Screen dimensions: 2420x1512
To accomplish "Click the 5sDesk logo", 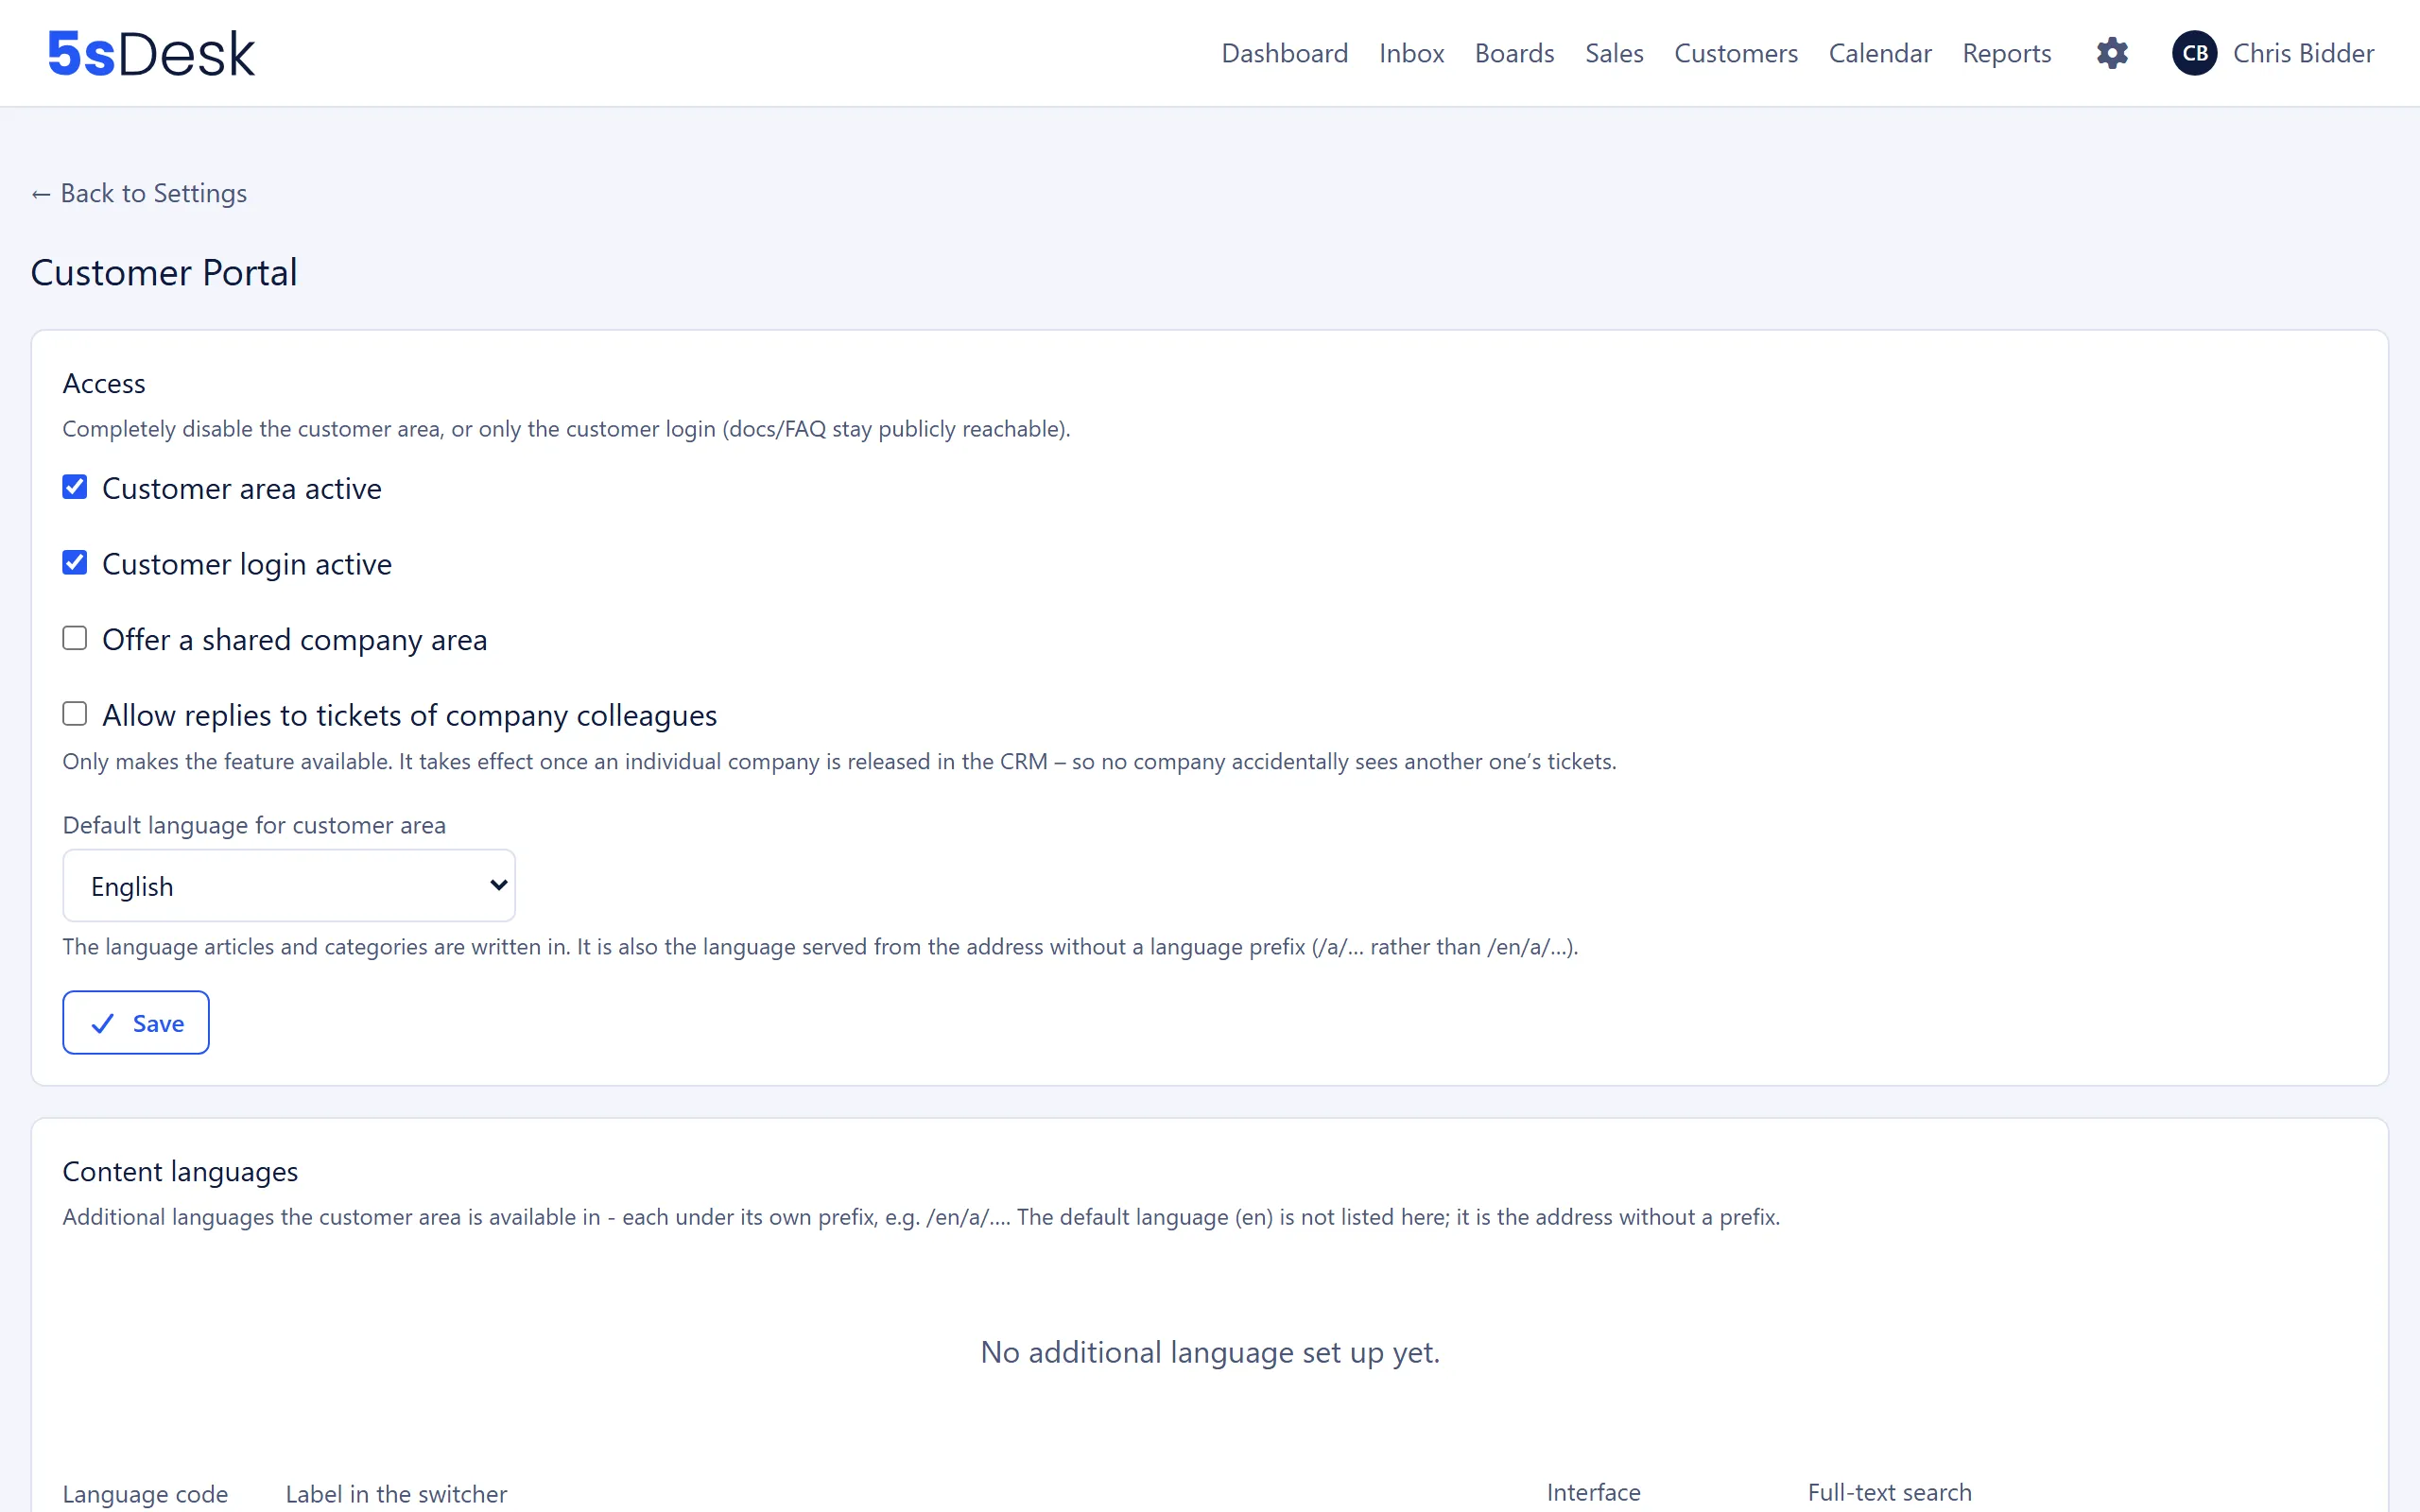I will (x=152, y=53).
